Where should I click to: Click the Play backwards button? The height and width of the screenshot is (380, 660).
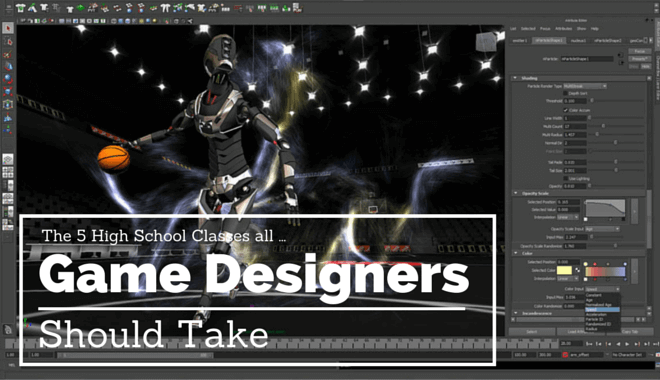618,344
